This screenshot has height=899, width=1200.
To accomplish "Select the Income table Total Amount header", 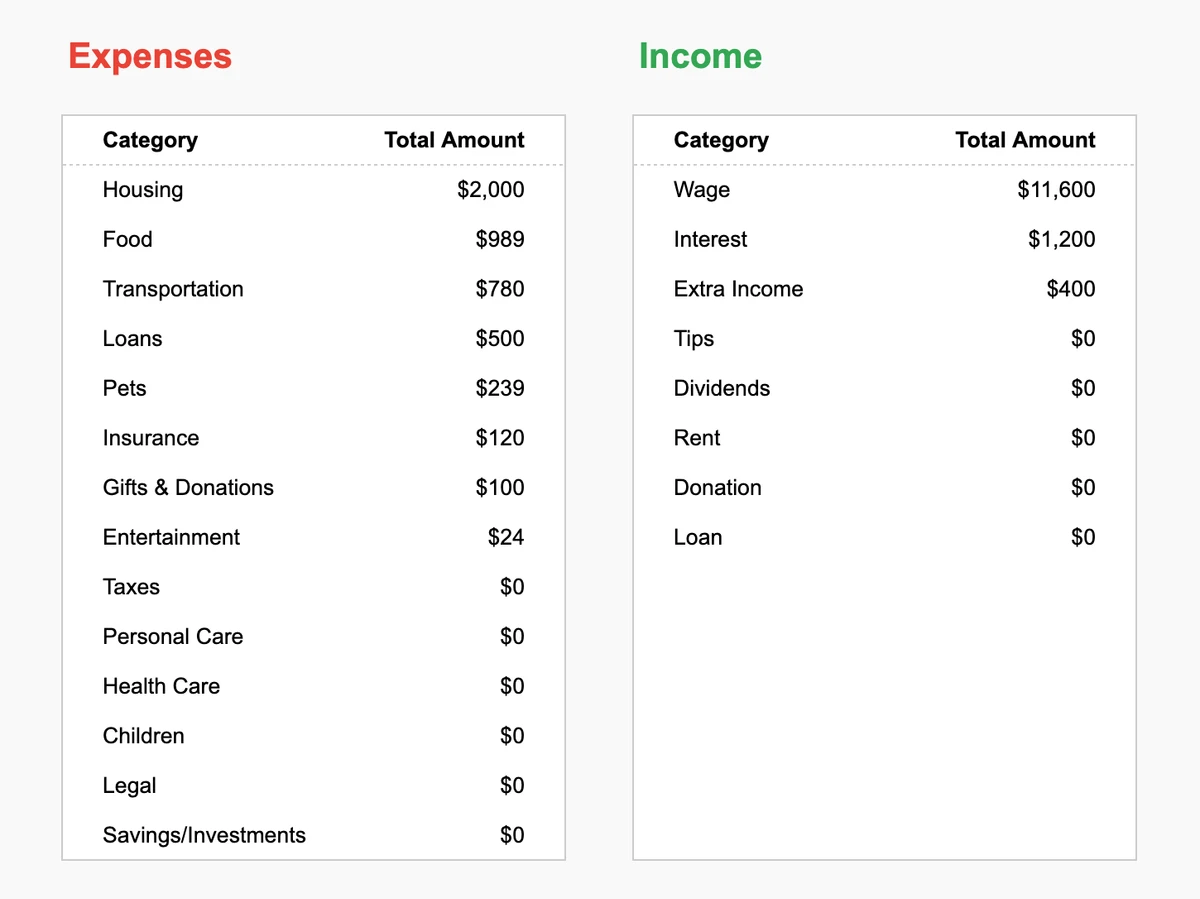I will pyautogui.click(x=1025, y=140).
